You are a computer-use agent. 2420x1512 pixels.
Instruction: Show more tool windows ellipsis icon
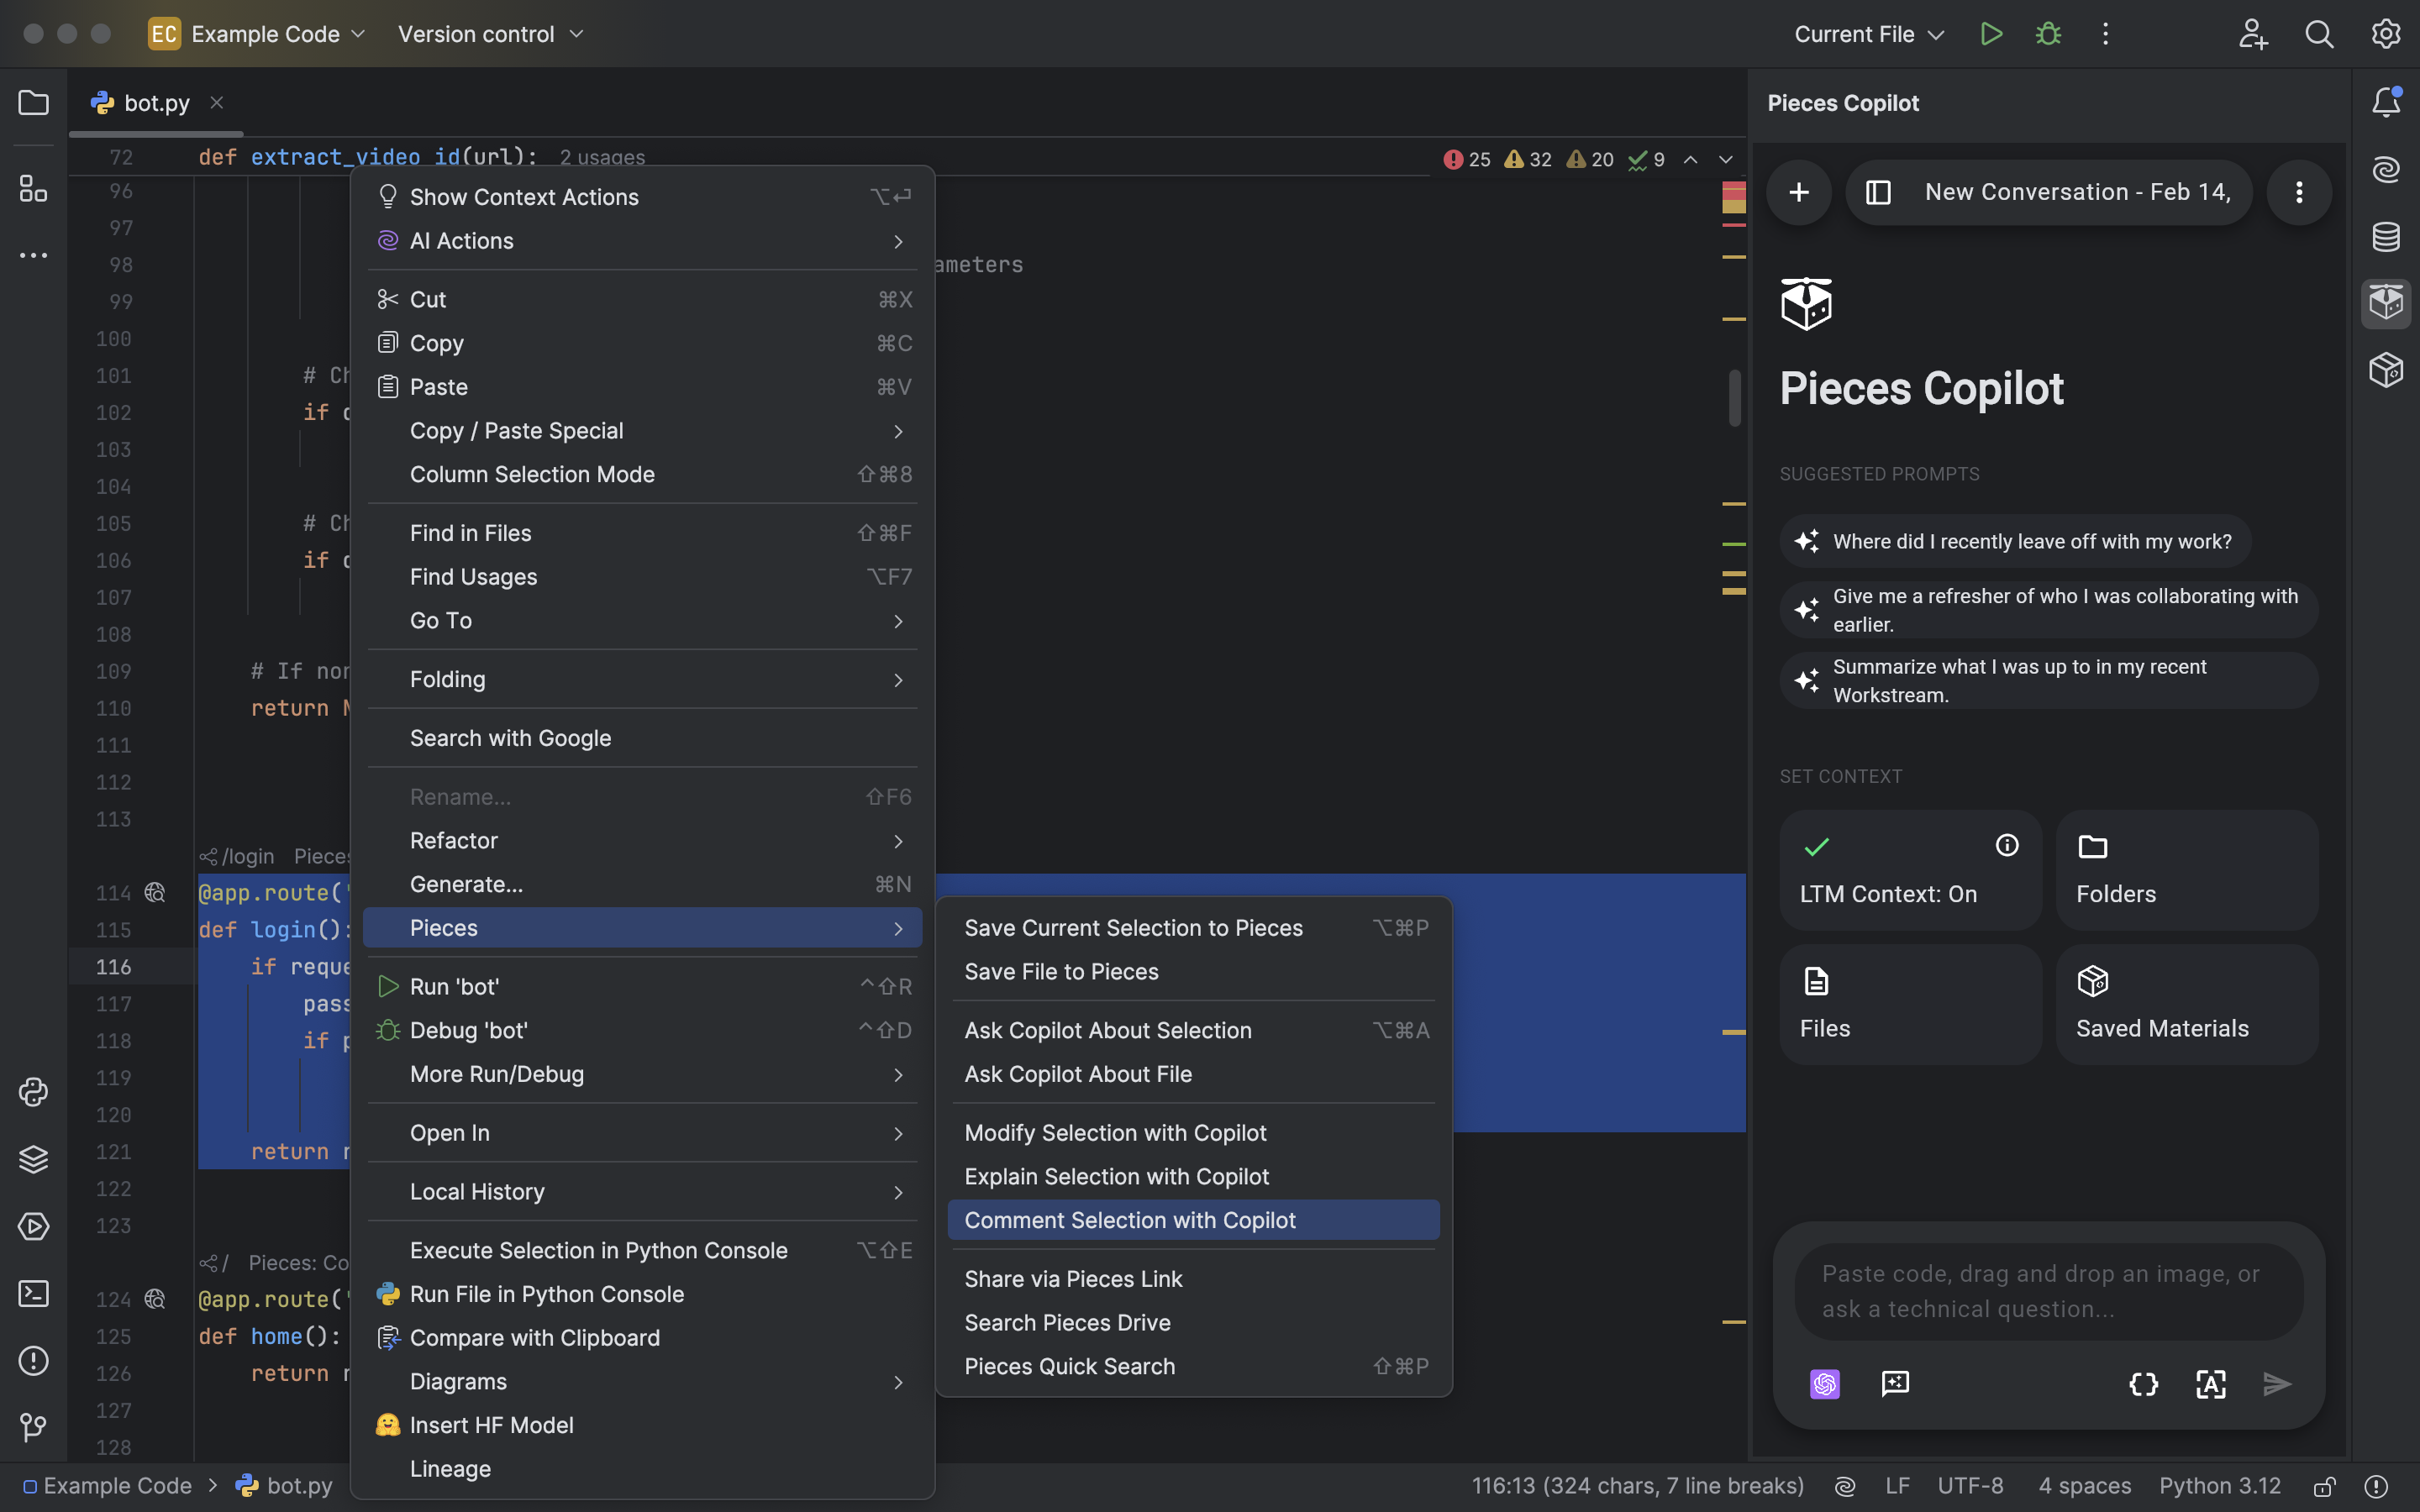coord(34,256)
